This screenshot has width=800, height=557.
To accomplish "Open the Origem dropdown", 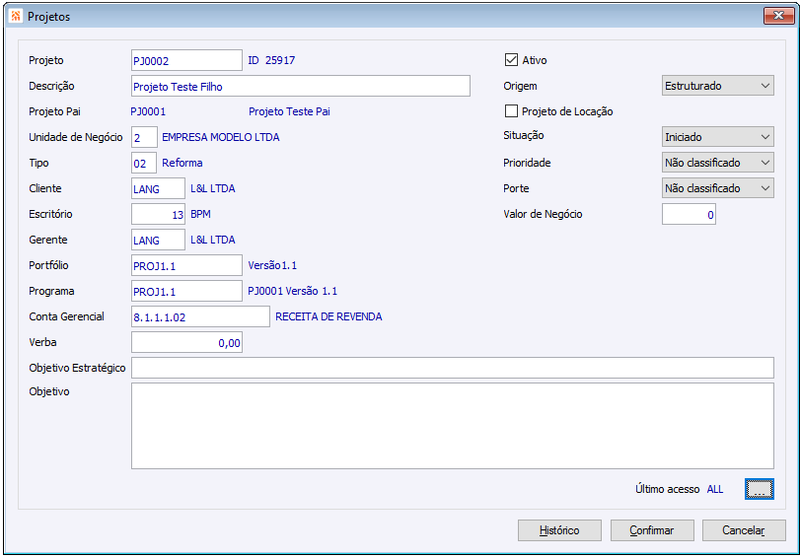I will click(717, 86).
